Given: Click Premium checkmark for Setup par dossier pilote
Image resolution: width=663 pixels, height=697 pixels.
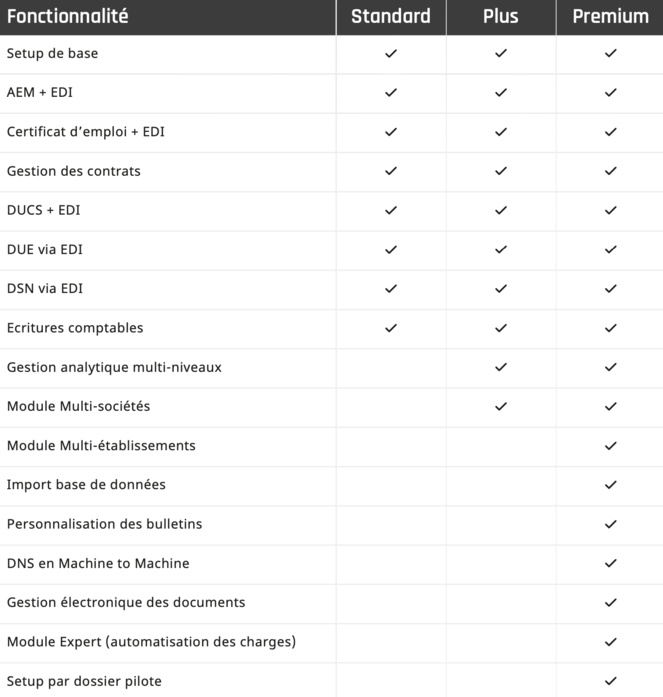Looking at the screenshot, I should [611, 681].
